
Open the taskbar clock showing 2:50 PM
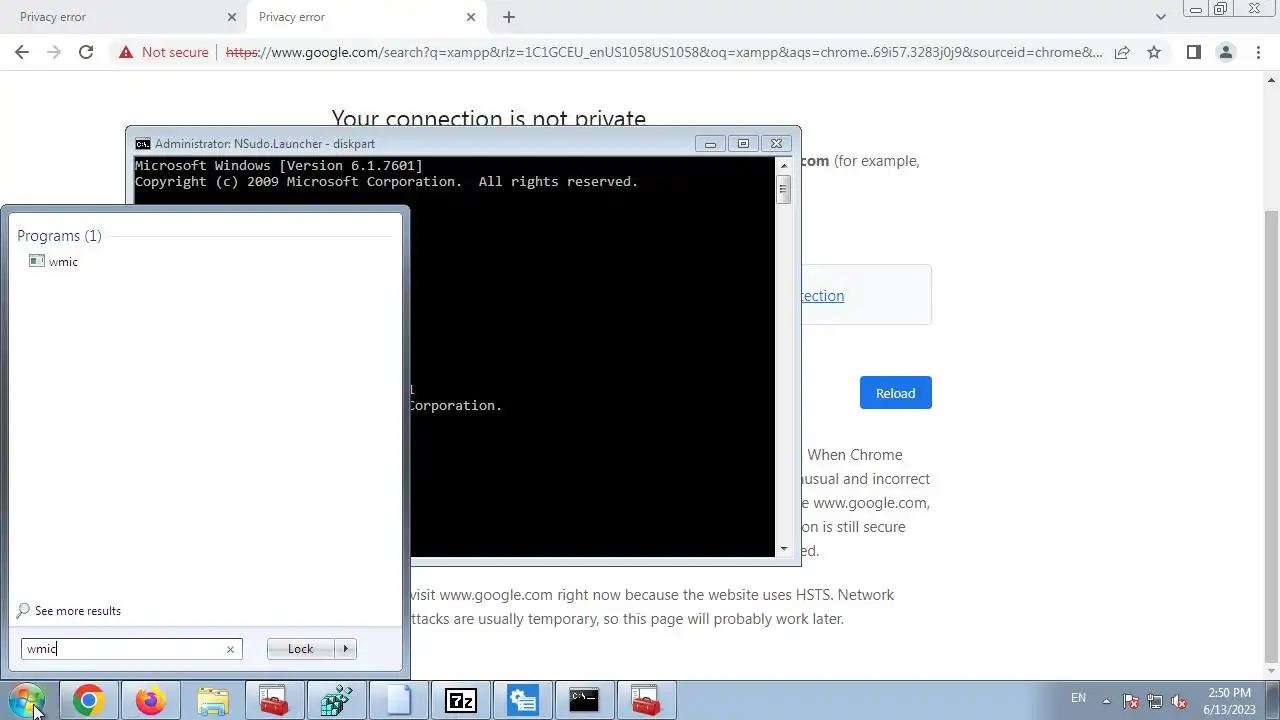point(1229,701)
